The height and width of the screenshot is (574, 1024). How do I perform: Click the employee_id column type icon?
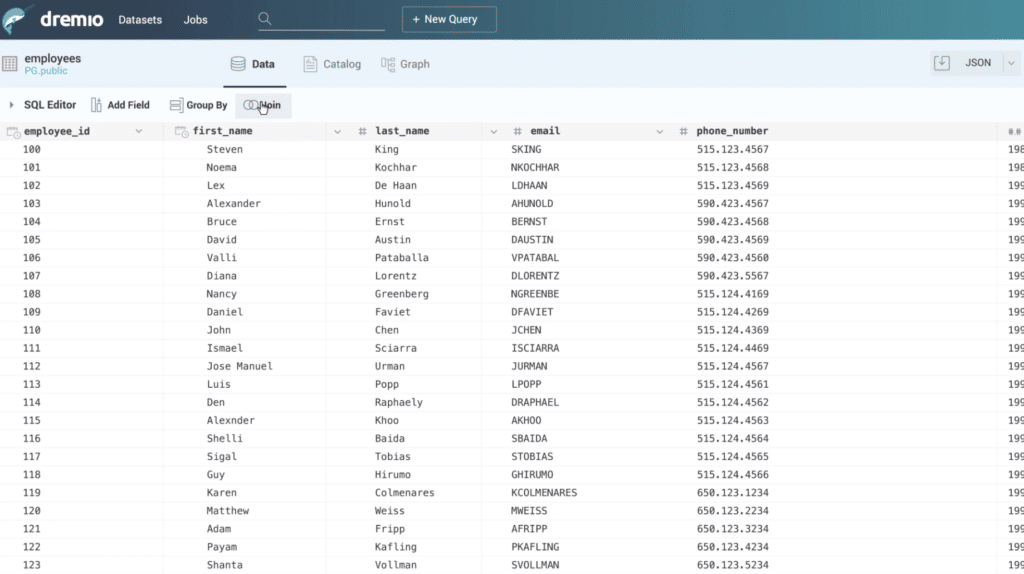[13, 131]
